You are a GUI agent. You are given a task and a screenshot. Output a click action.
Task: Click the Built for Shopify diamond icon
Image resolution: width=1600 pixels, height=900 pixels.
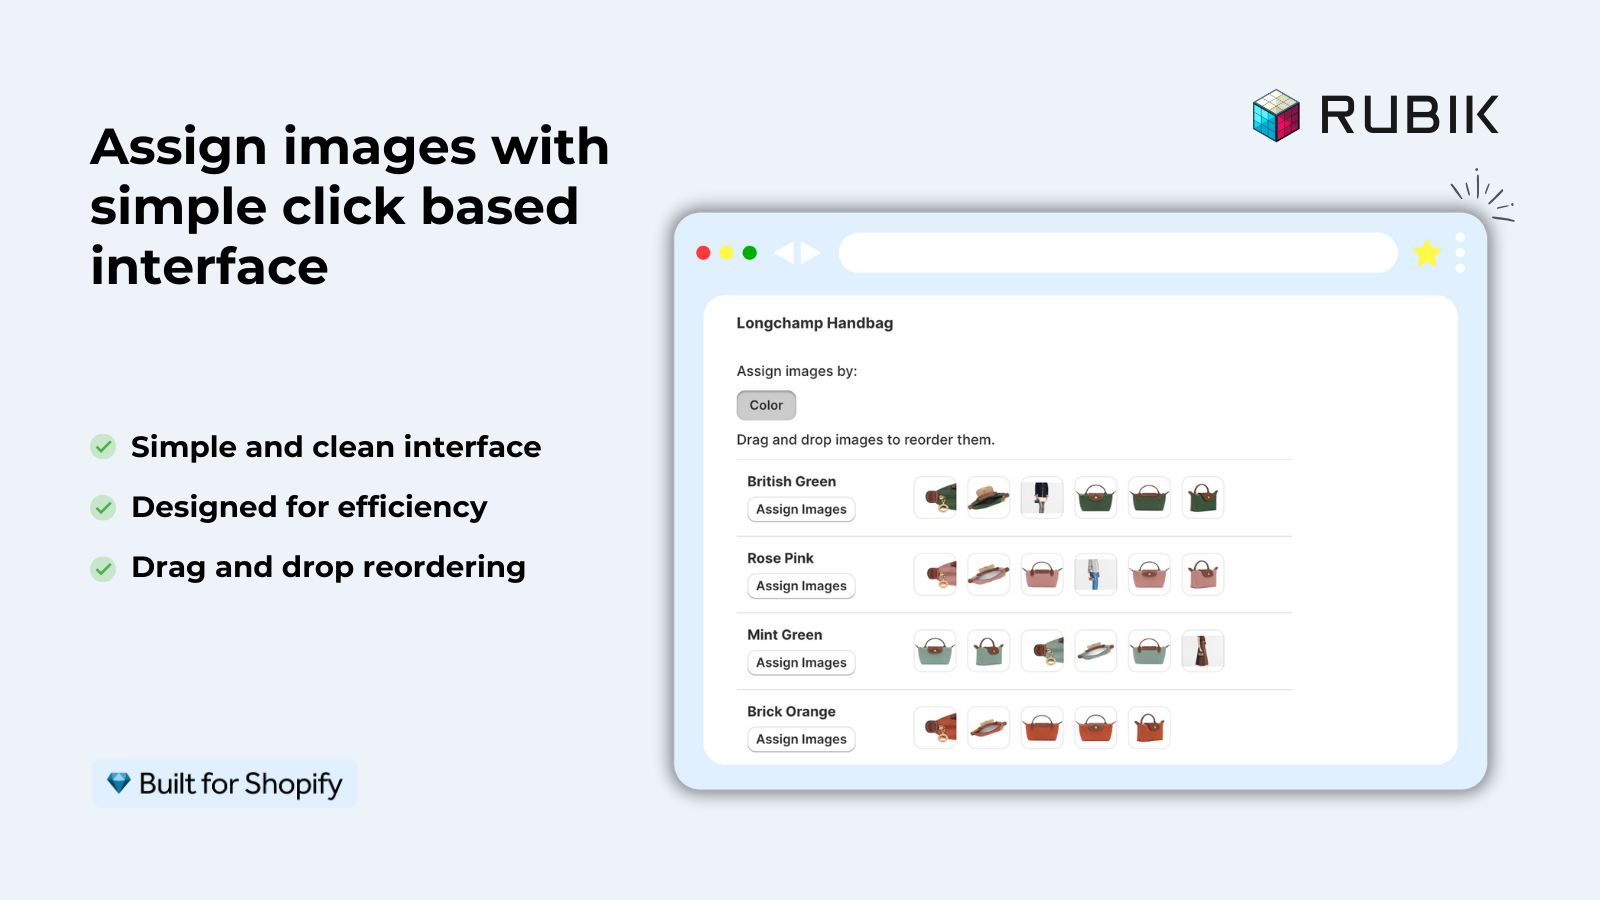tap(119, 783)
